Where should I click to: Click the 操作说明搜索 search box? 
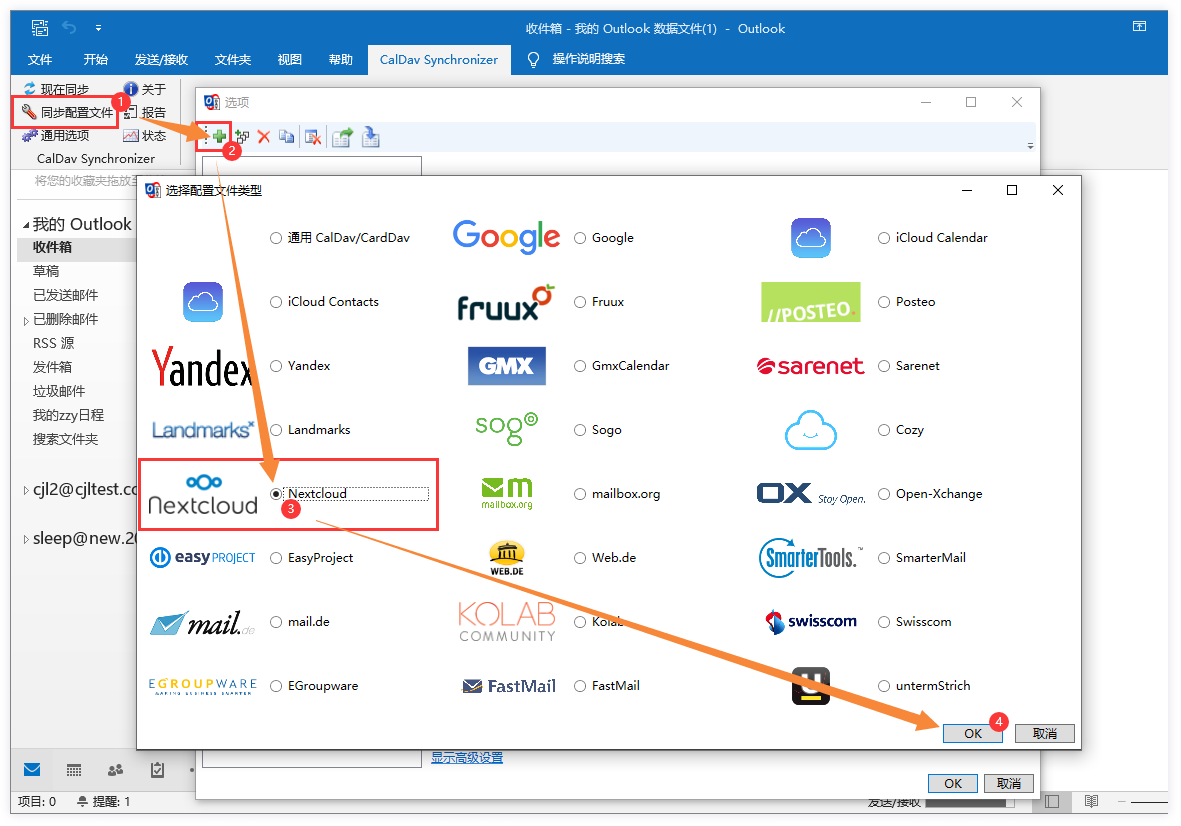click(588, 59)
